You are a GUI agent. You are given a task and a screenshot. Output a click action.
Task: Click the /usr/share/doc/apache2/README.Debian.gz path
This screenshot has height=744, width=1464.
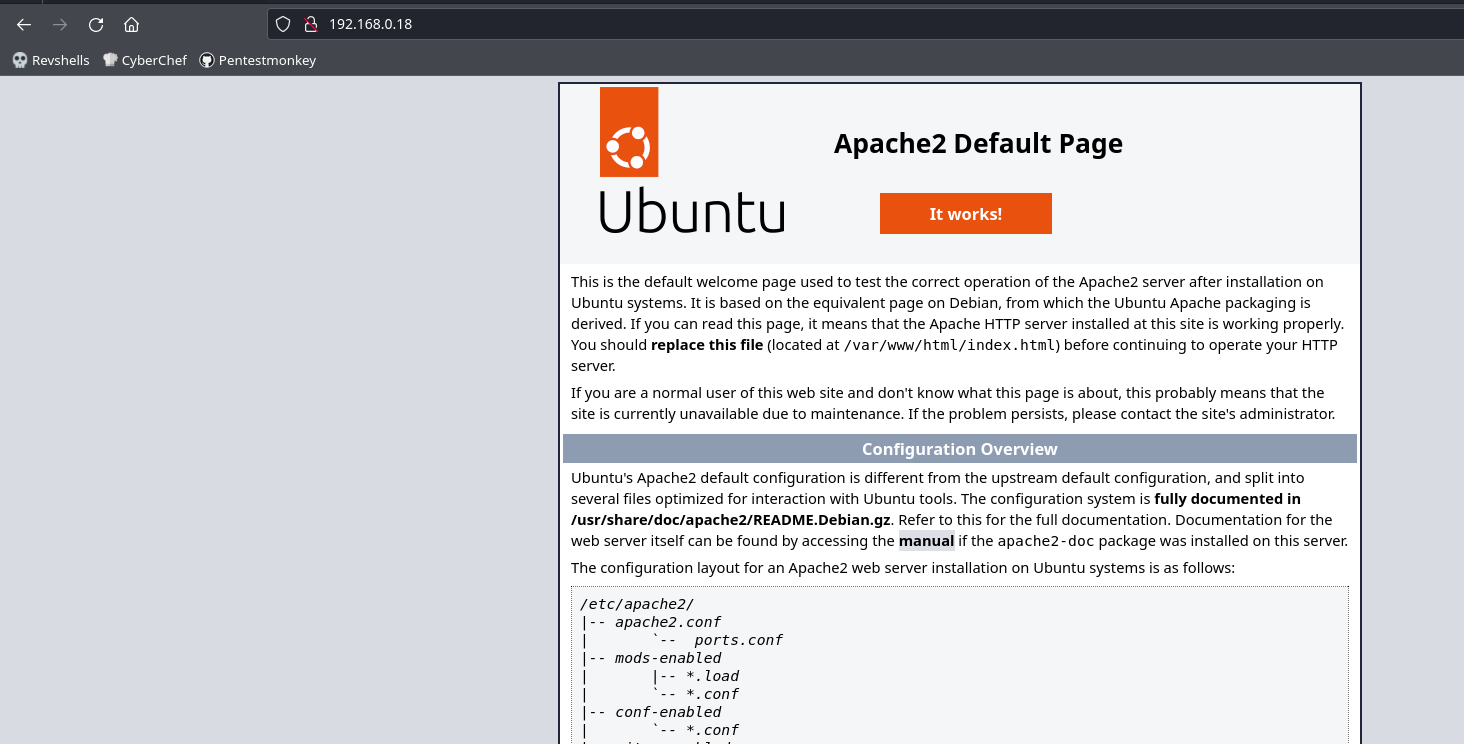point(732,520)
